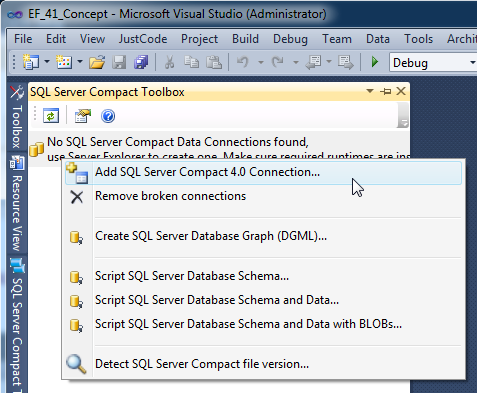477x393 pixels.
Task: Click the Cut scissors icon
Action: [169, 62]
